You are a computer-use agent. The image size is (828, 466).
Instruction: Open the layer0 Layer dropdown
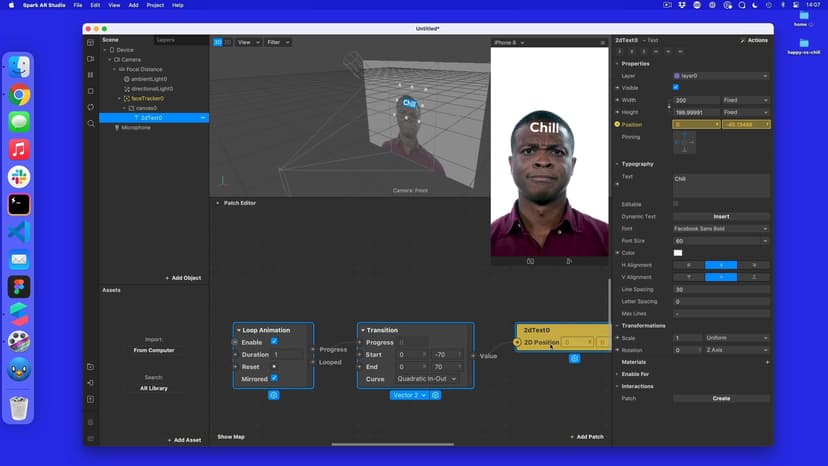721,76
